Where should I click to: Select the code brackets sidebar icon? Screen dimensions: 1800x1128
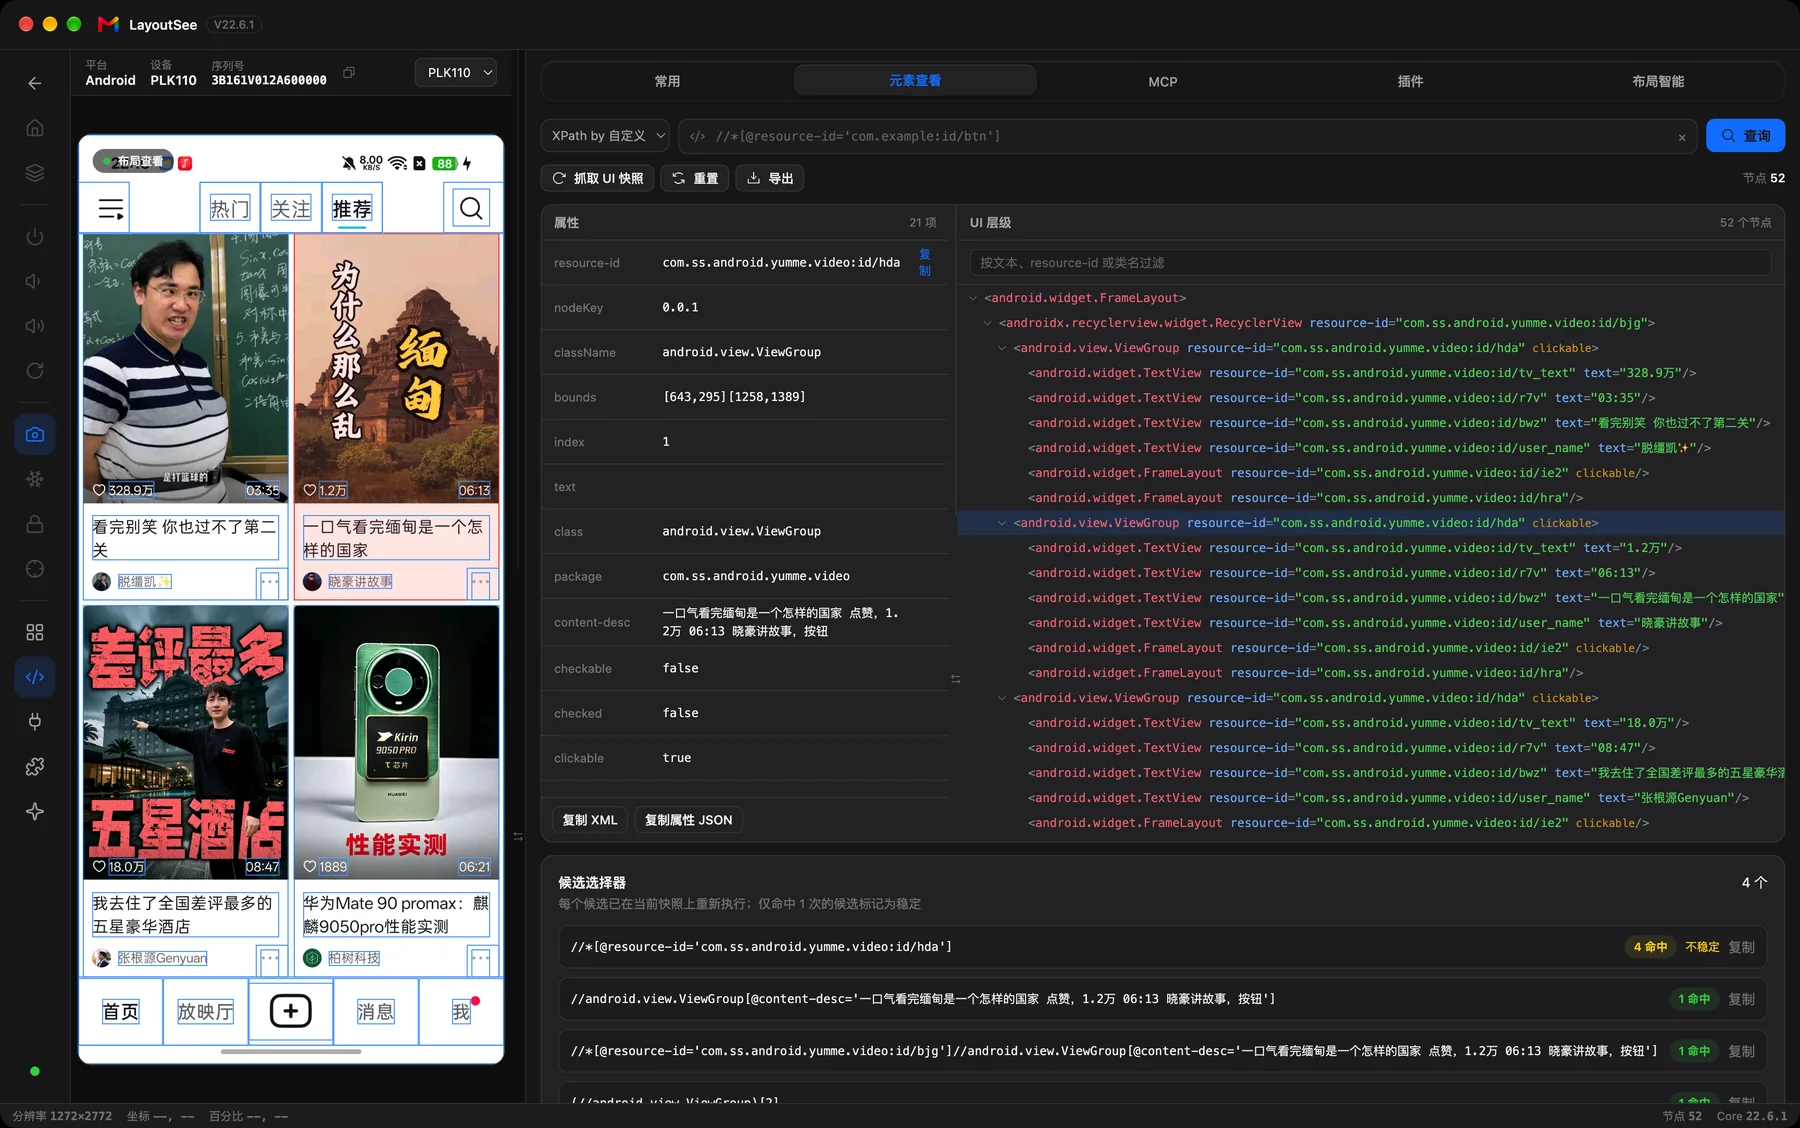(x=35, y=677)
